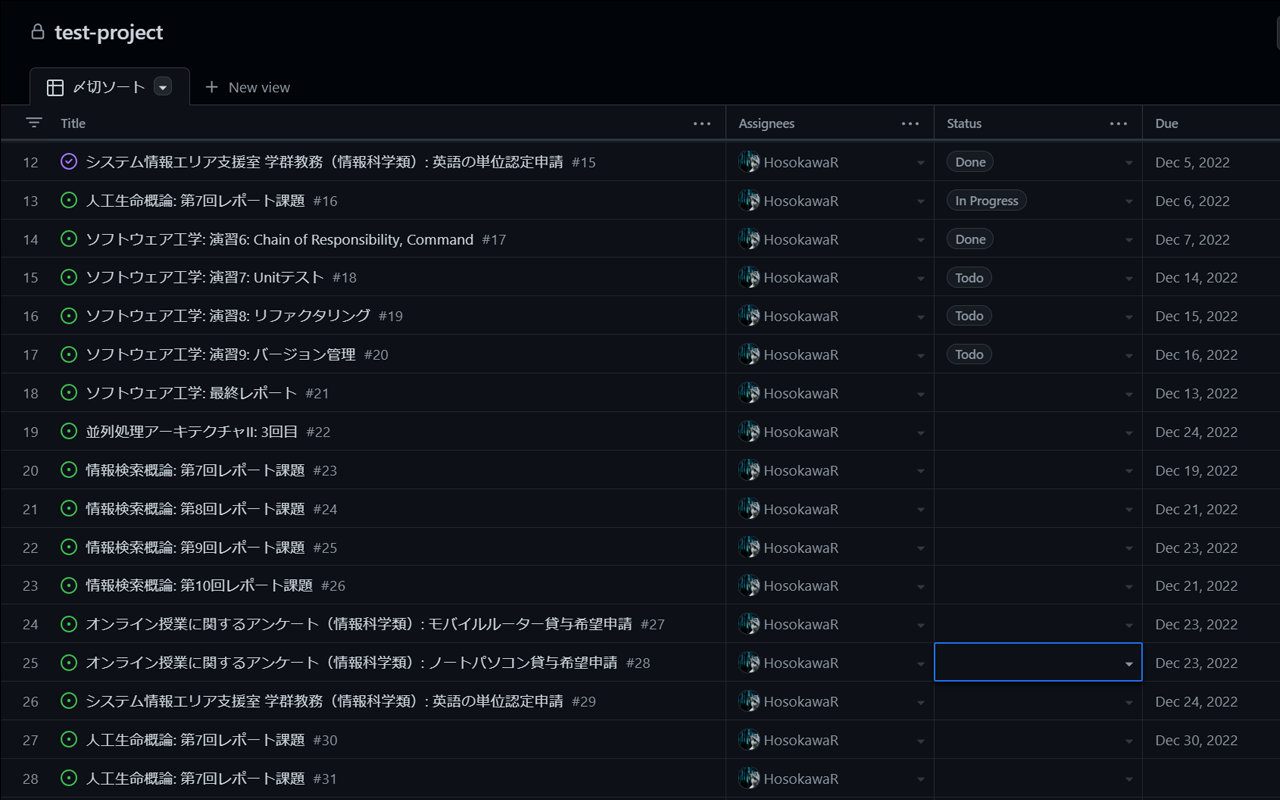Open the Assignees column ellipsis menu
Viewport: 1280px width, 800px height.
tap(910, 122)
